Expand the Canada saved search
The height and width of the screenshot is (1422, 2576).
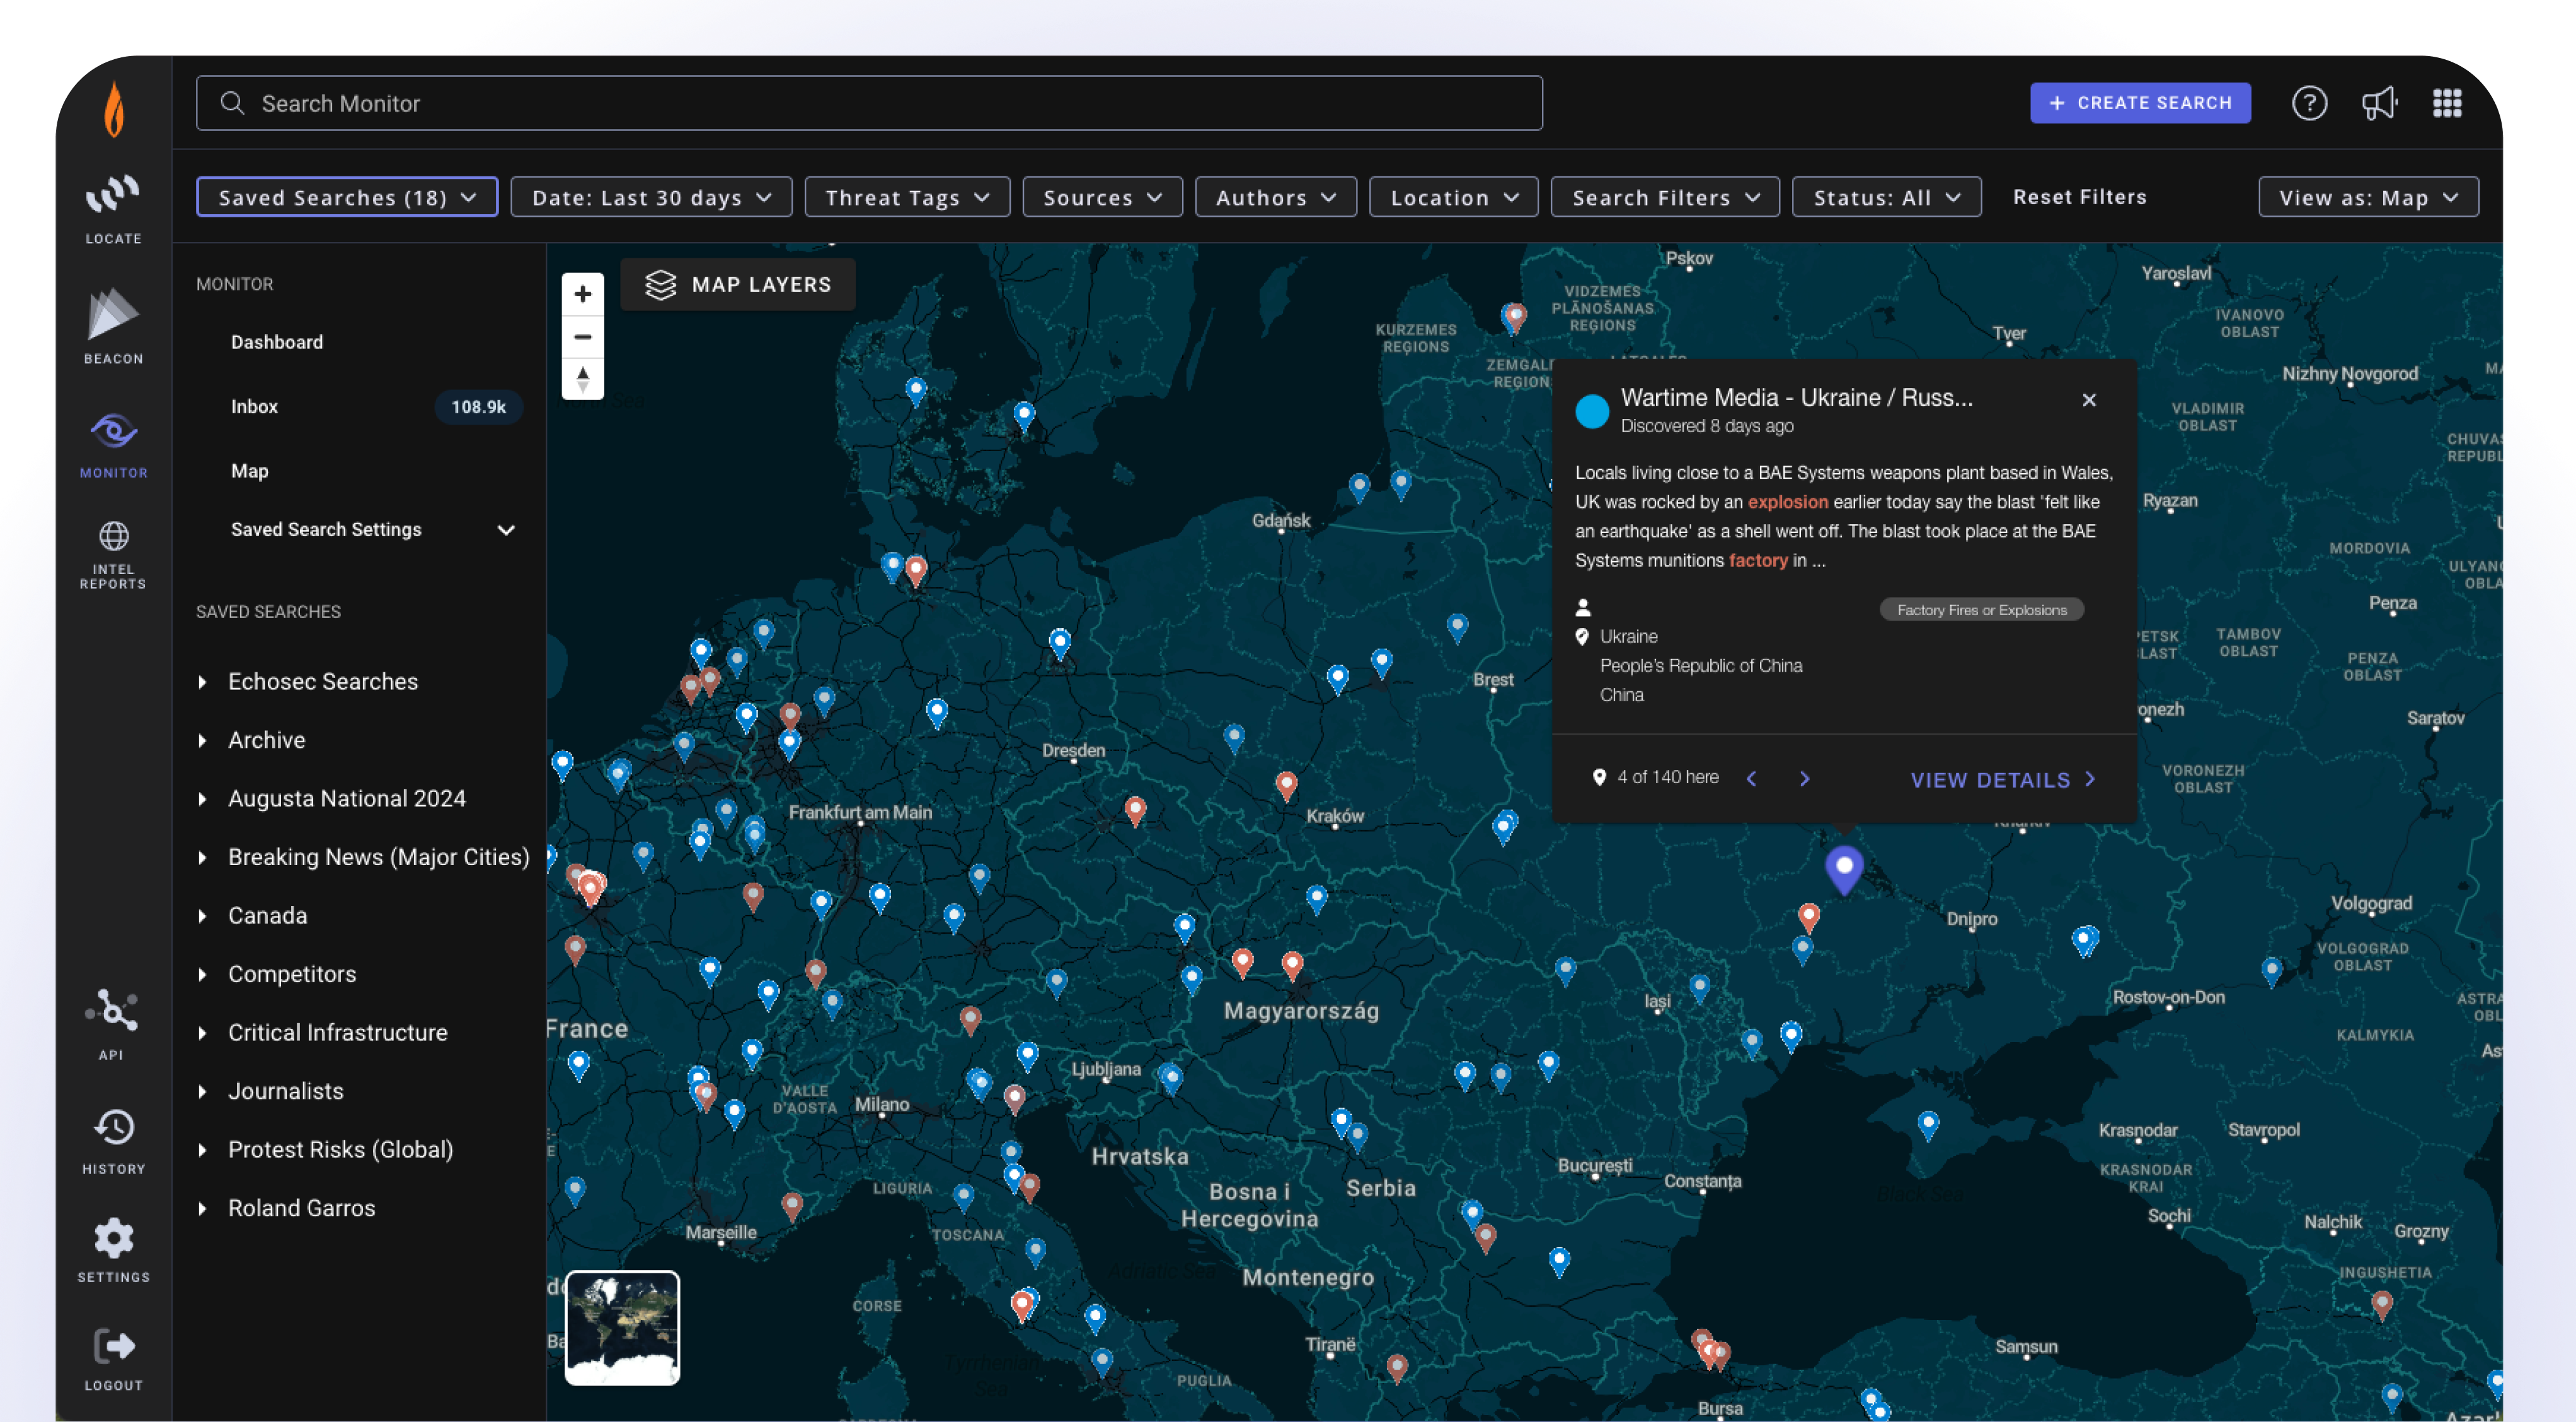(x=202, y=916)
